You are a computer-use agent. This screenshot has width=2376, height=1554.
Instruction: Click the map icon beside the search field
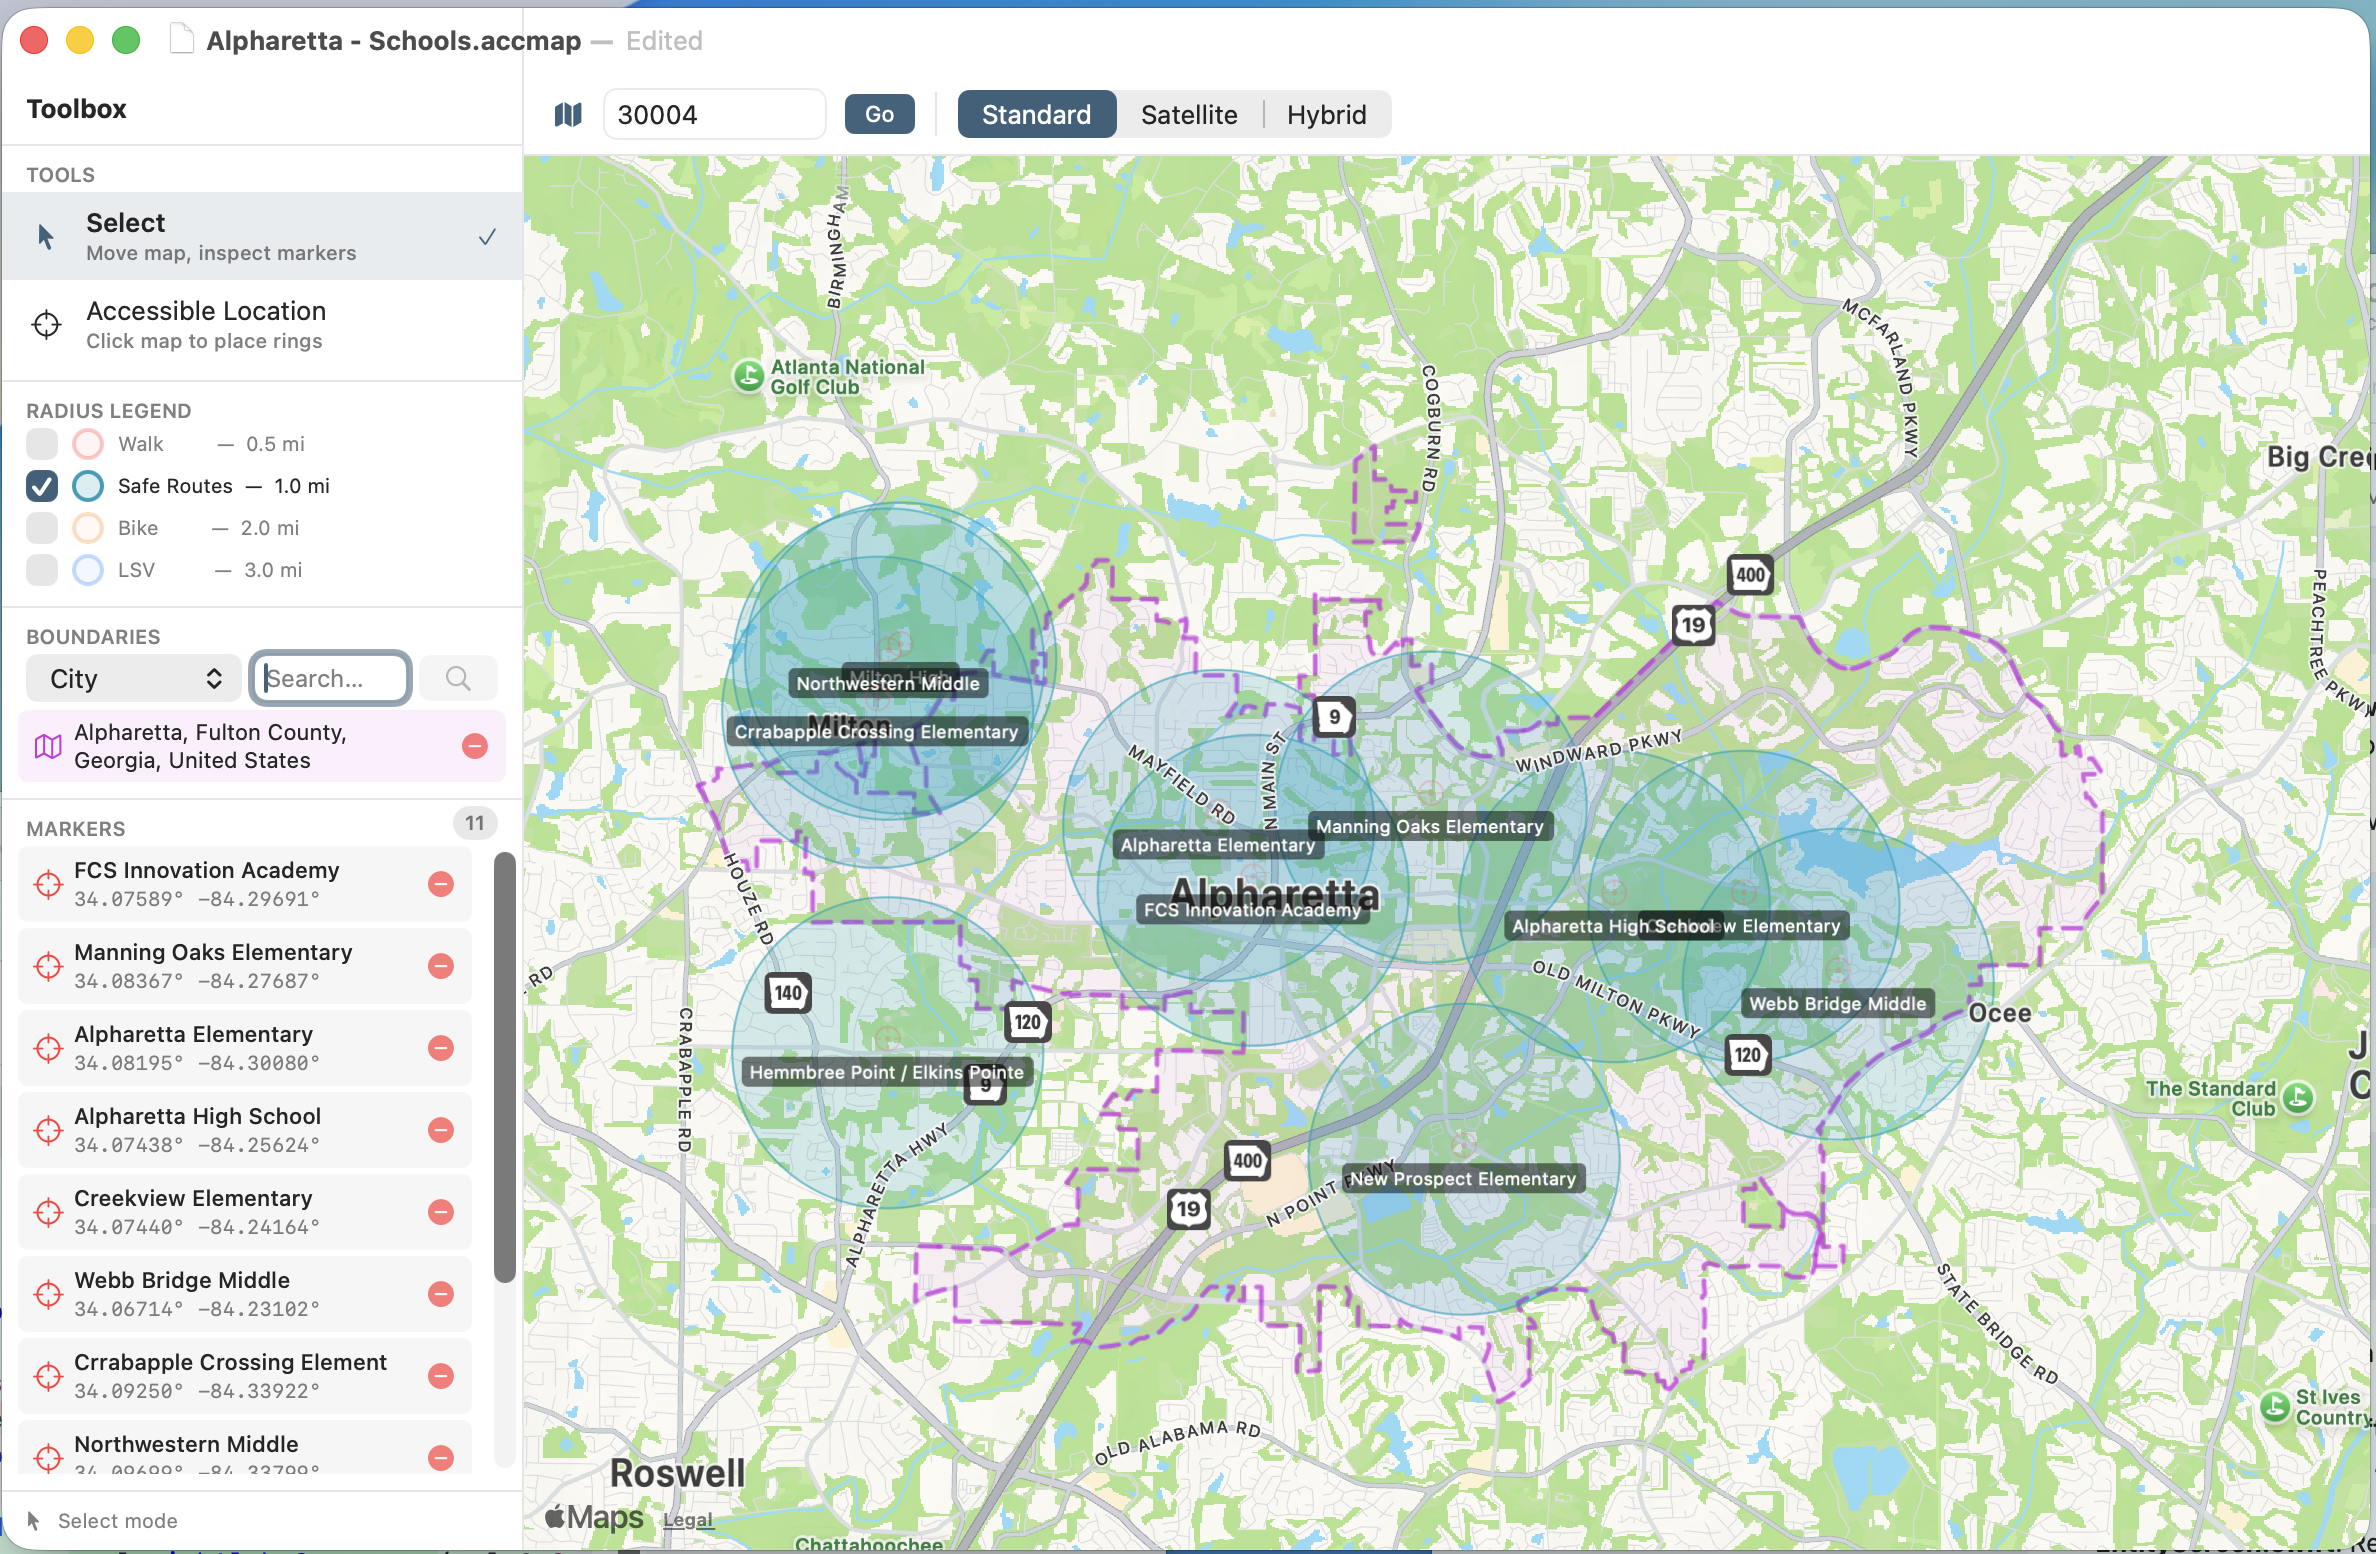point(568,115)
